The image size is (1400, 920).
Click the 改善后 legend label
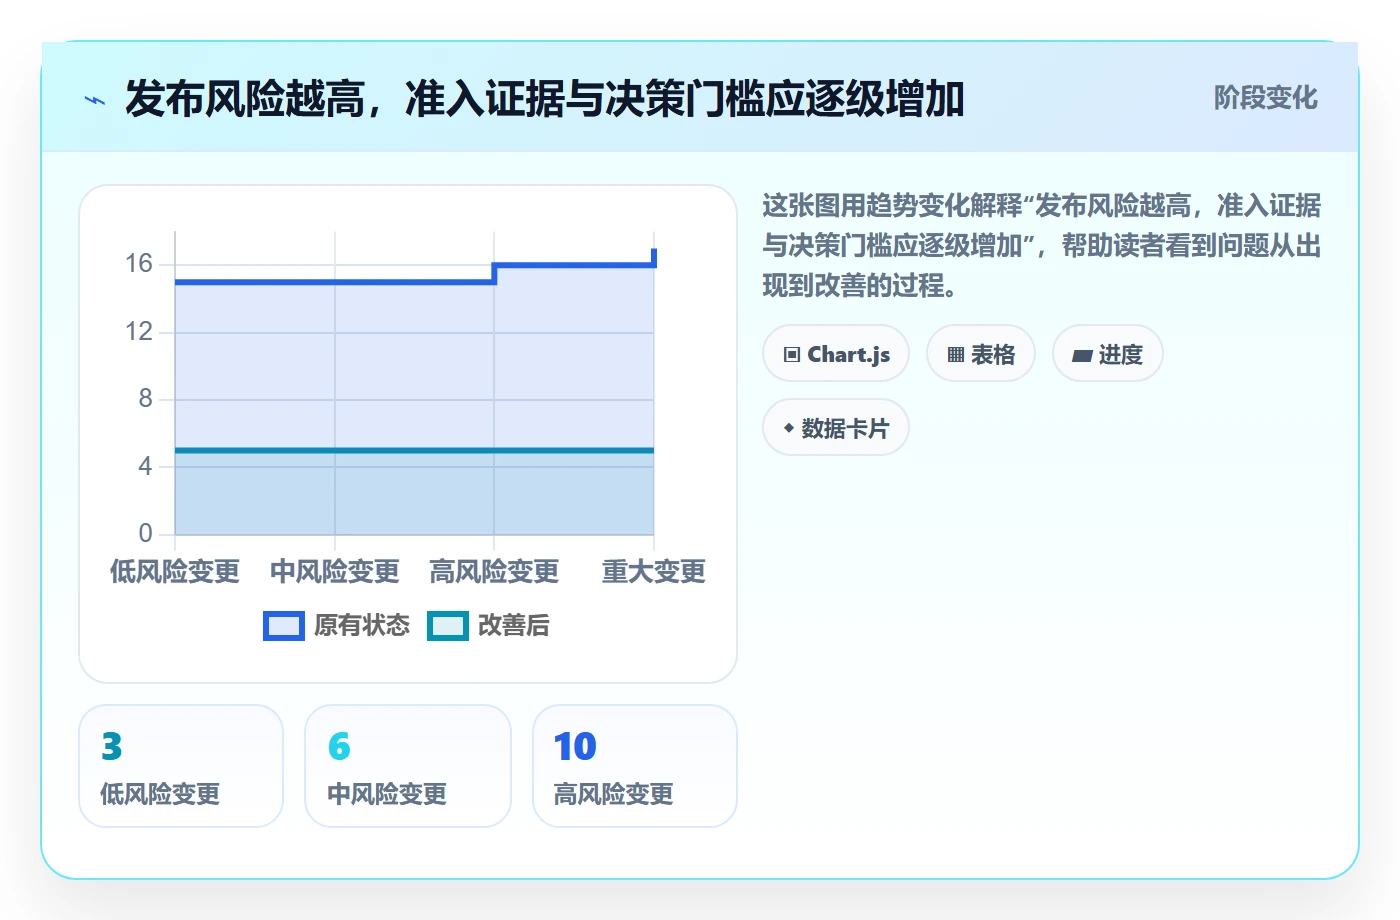[514, 626]
